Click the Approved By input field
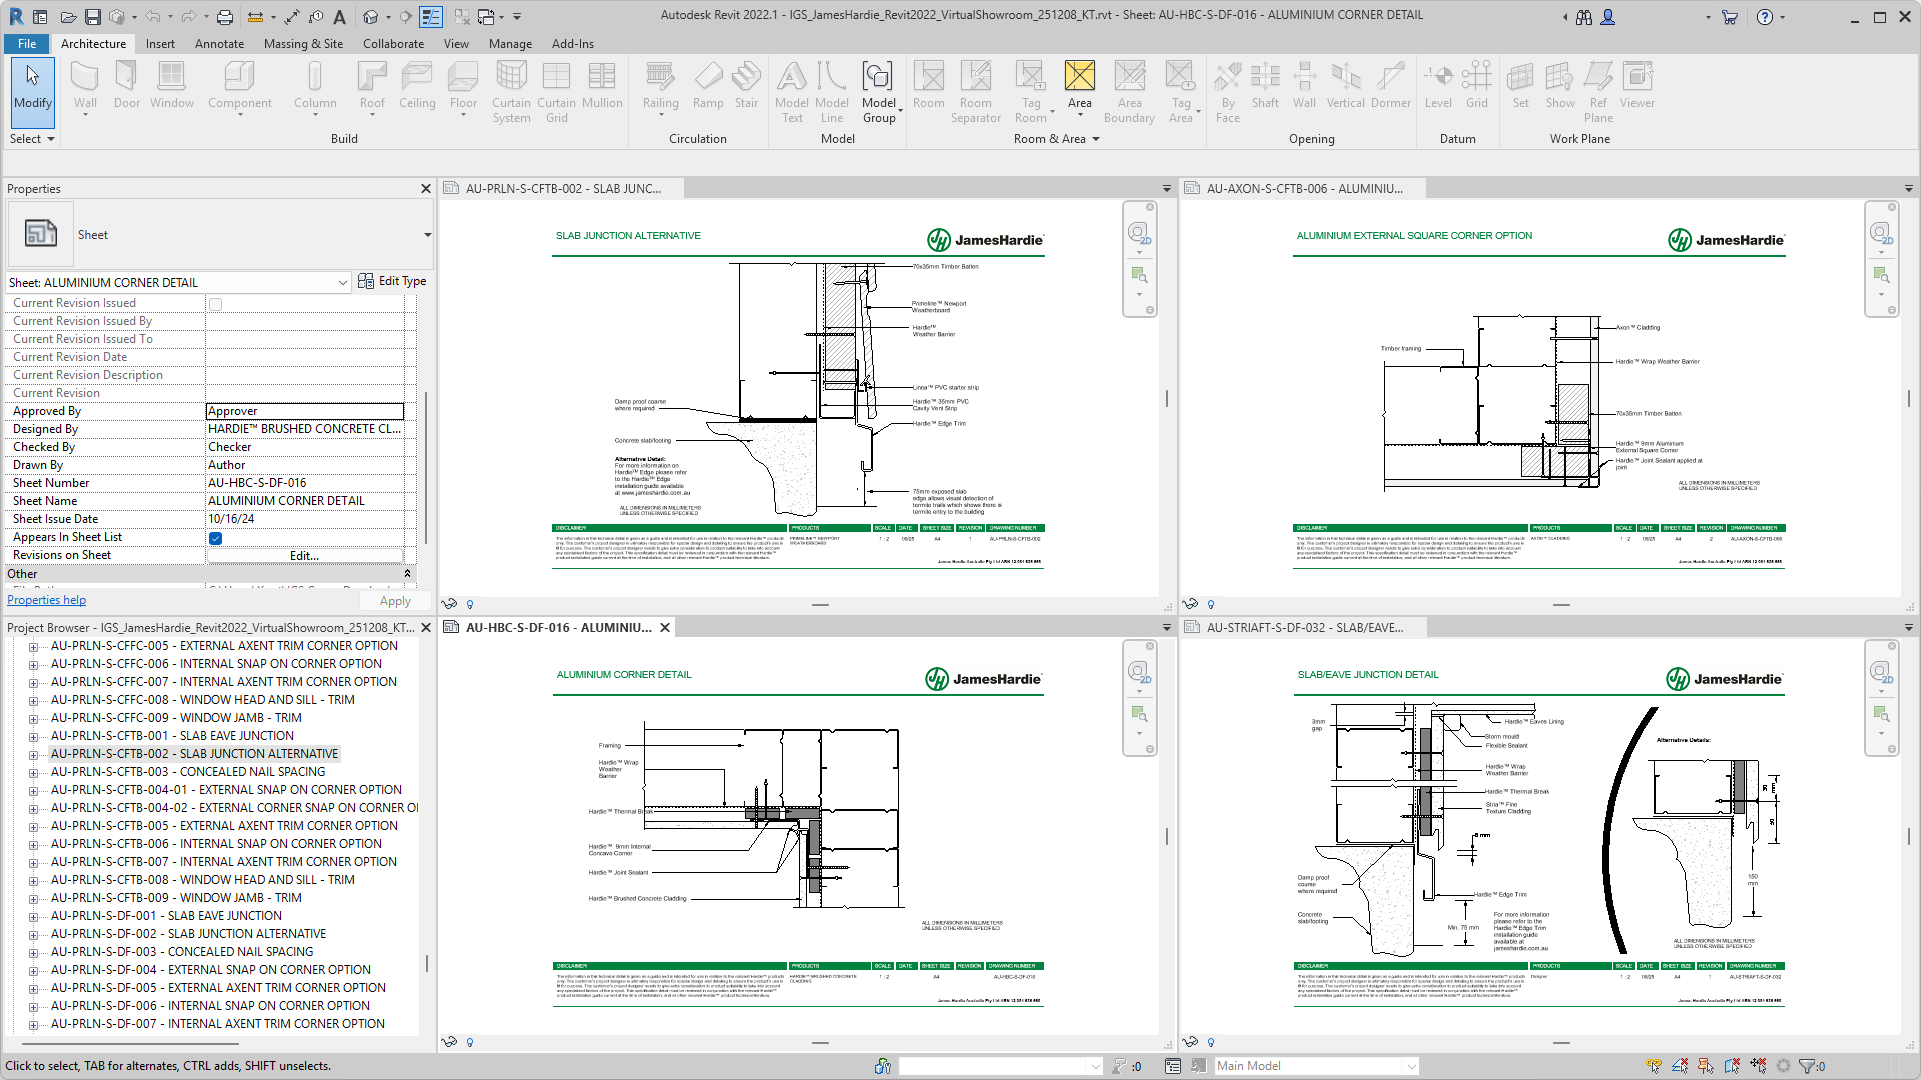Image resolution: width=1921 pixels, height=1080 pixels. point(305,411)
